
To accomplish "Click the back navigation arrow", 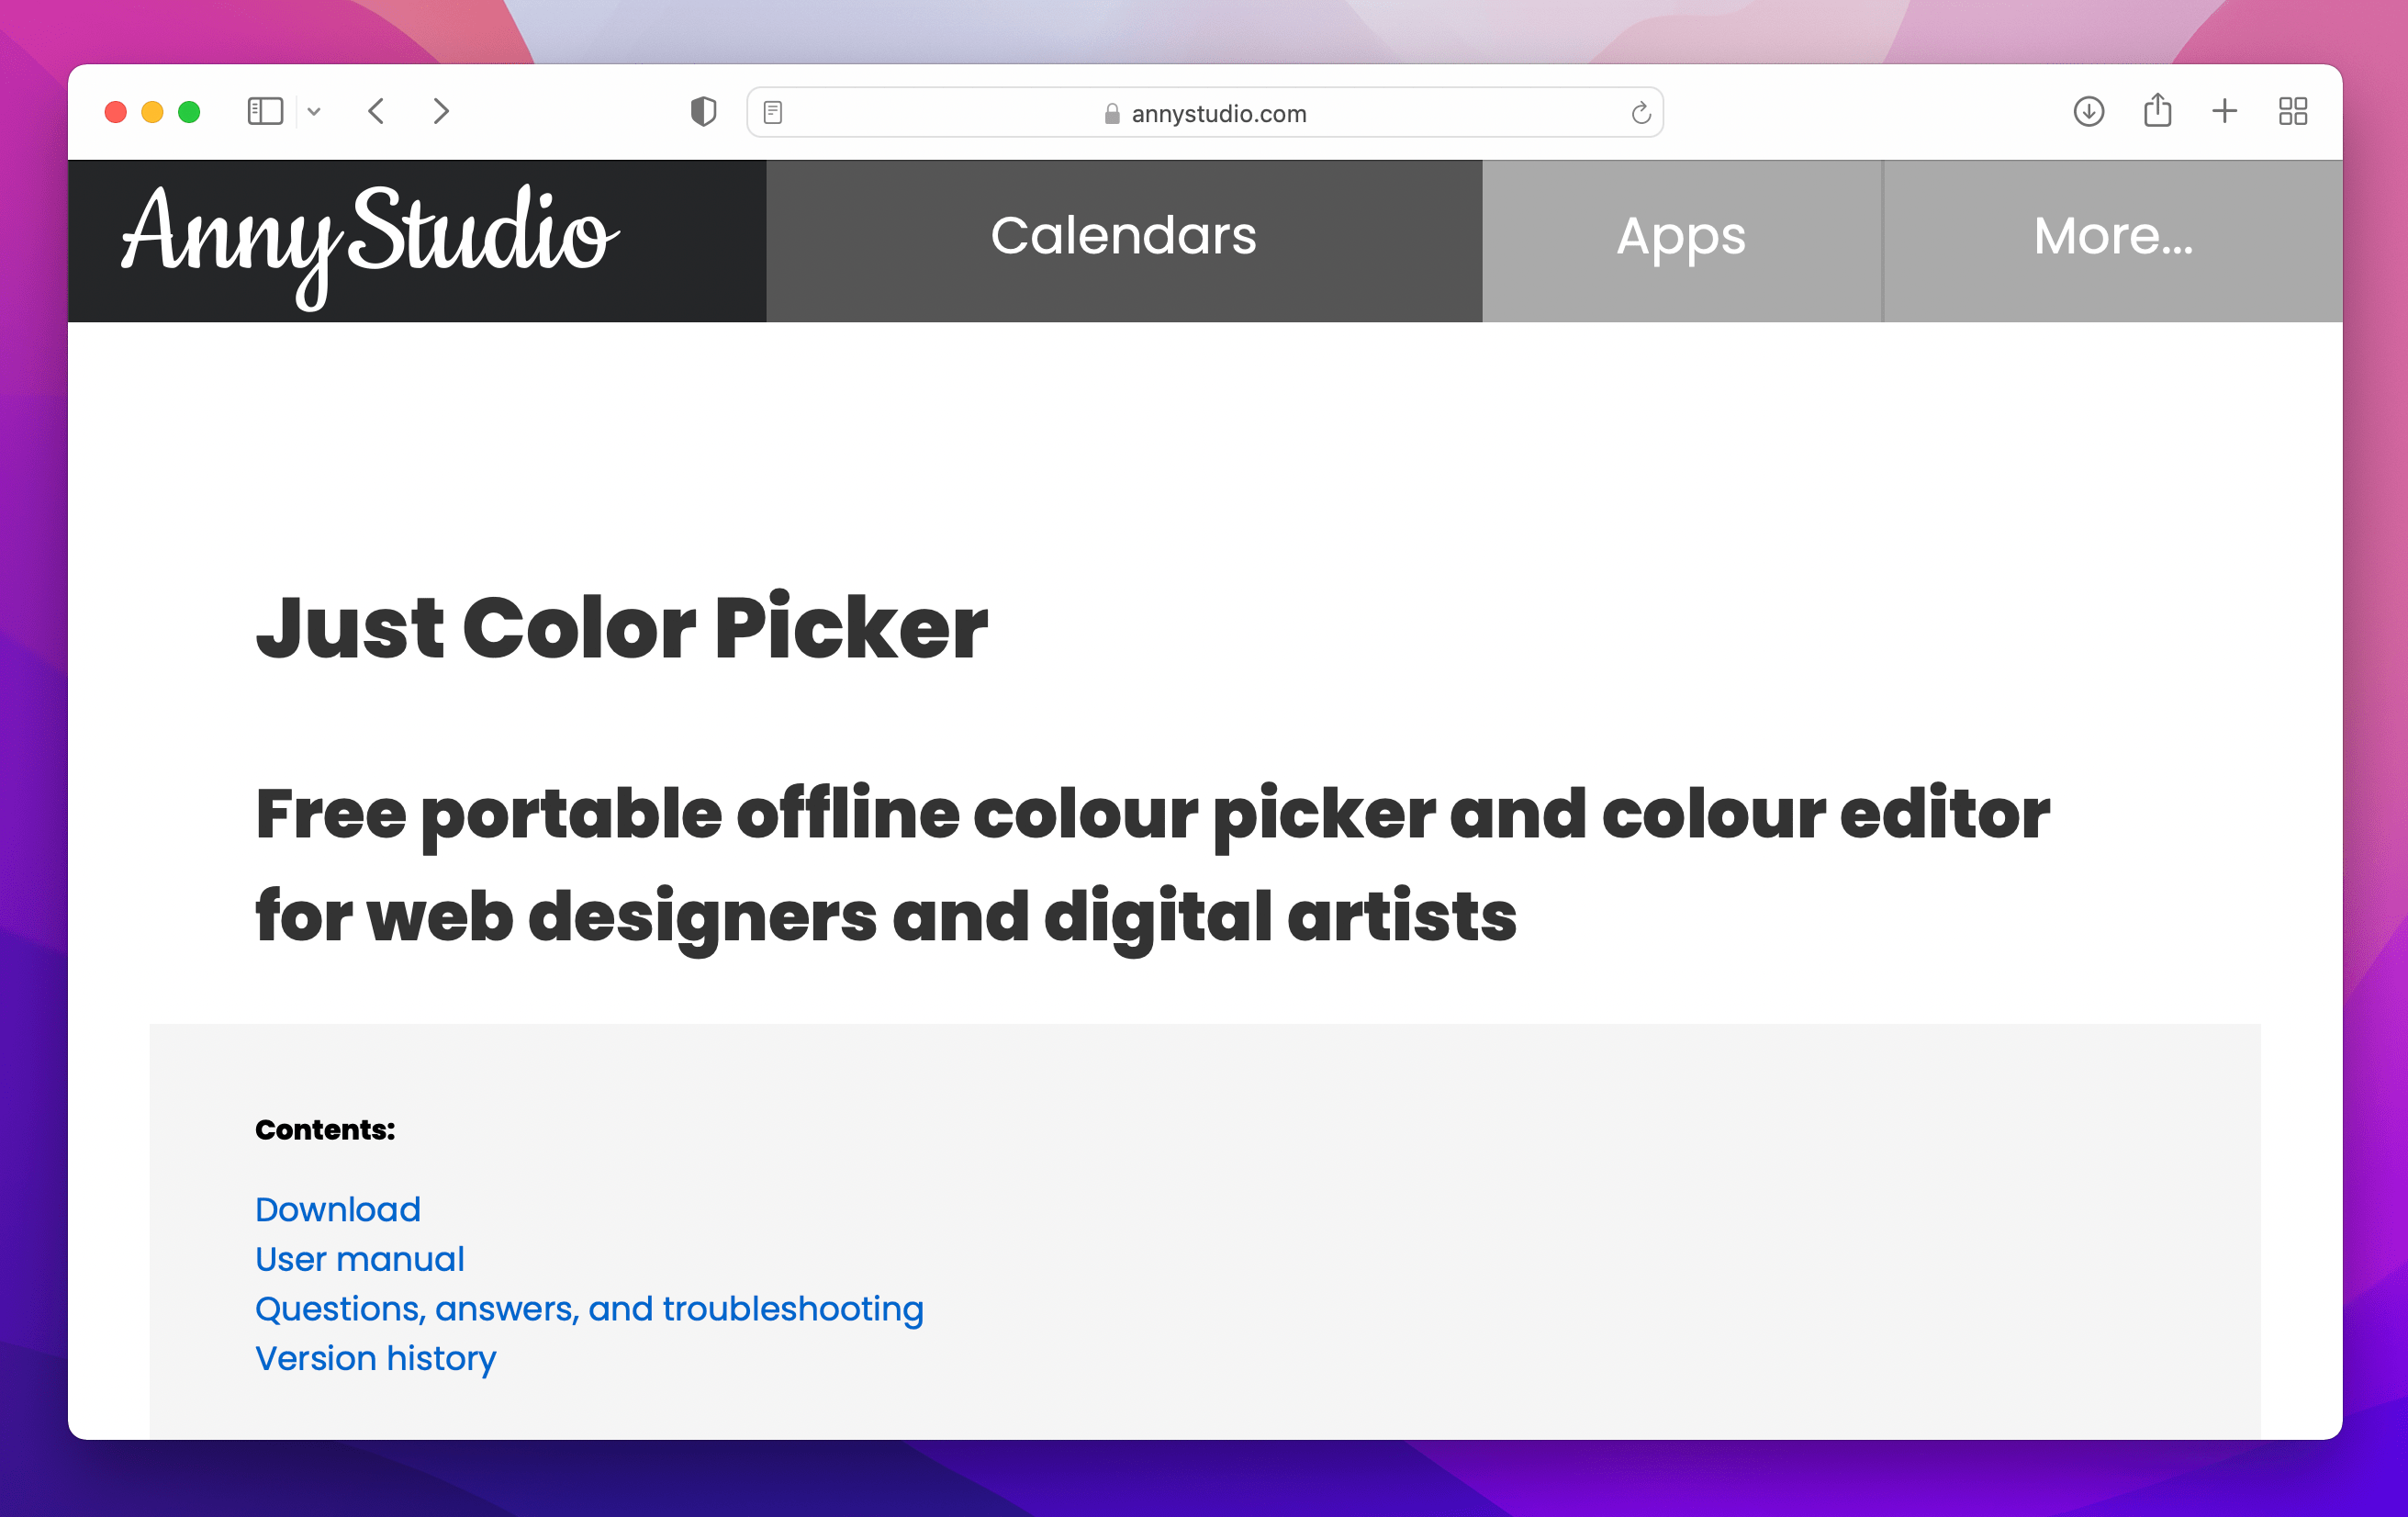I will pos(376,111).
